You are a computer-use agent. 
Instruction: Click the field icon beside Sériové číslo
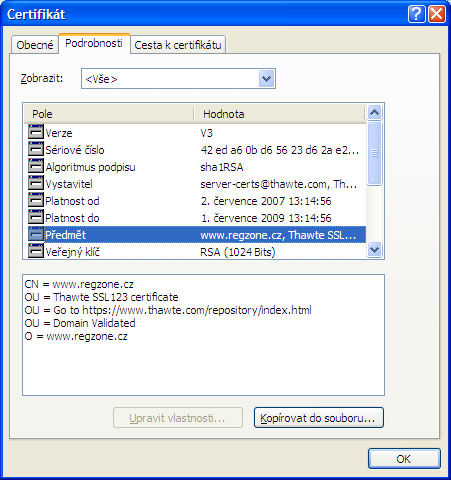(36, 149)
